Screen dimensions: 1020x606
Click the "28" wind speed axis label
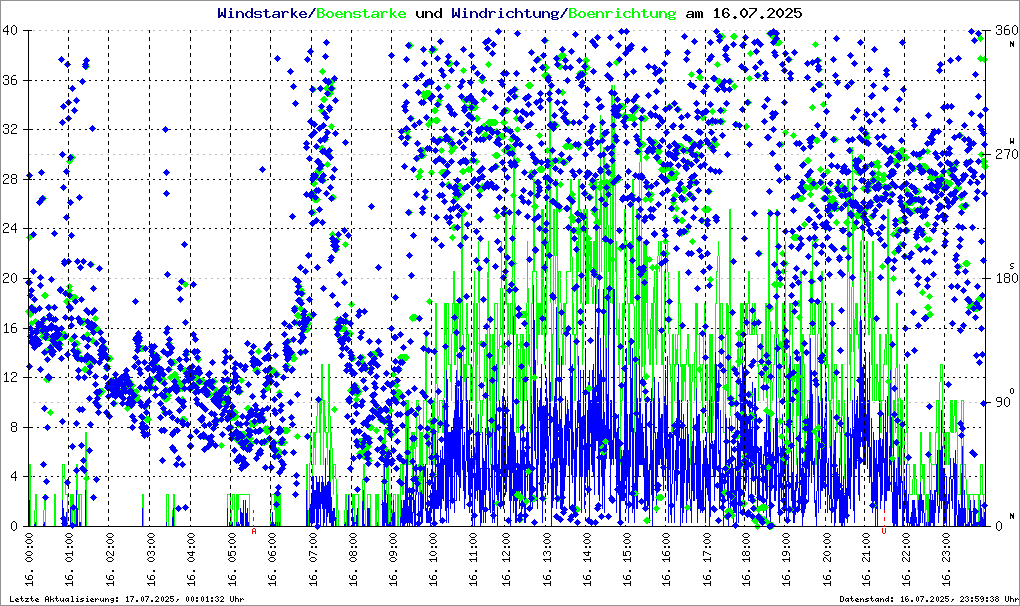pyautogui.click(x=10, y=179)
